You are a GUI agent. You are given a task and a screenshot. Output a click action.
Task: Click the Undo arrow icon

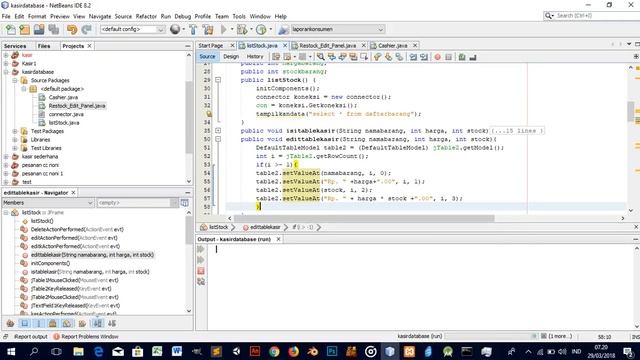coord(72,29)
